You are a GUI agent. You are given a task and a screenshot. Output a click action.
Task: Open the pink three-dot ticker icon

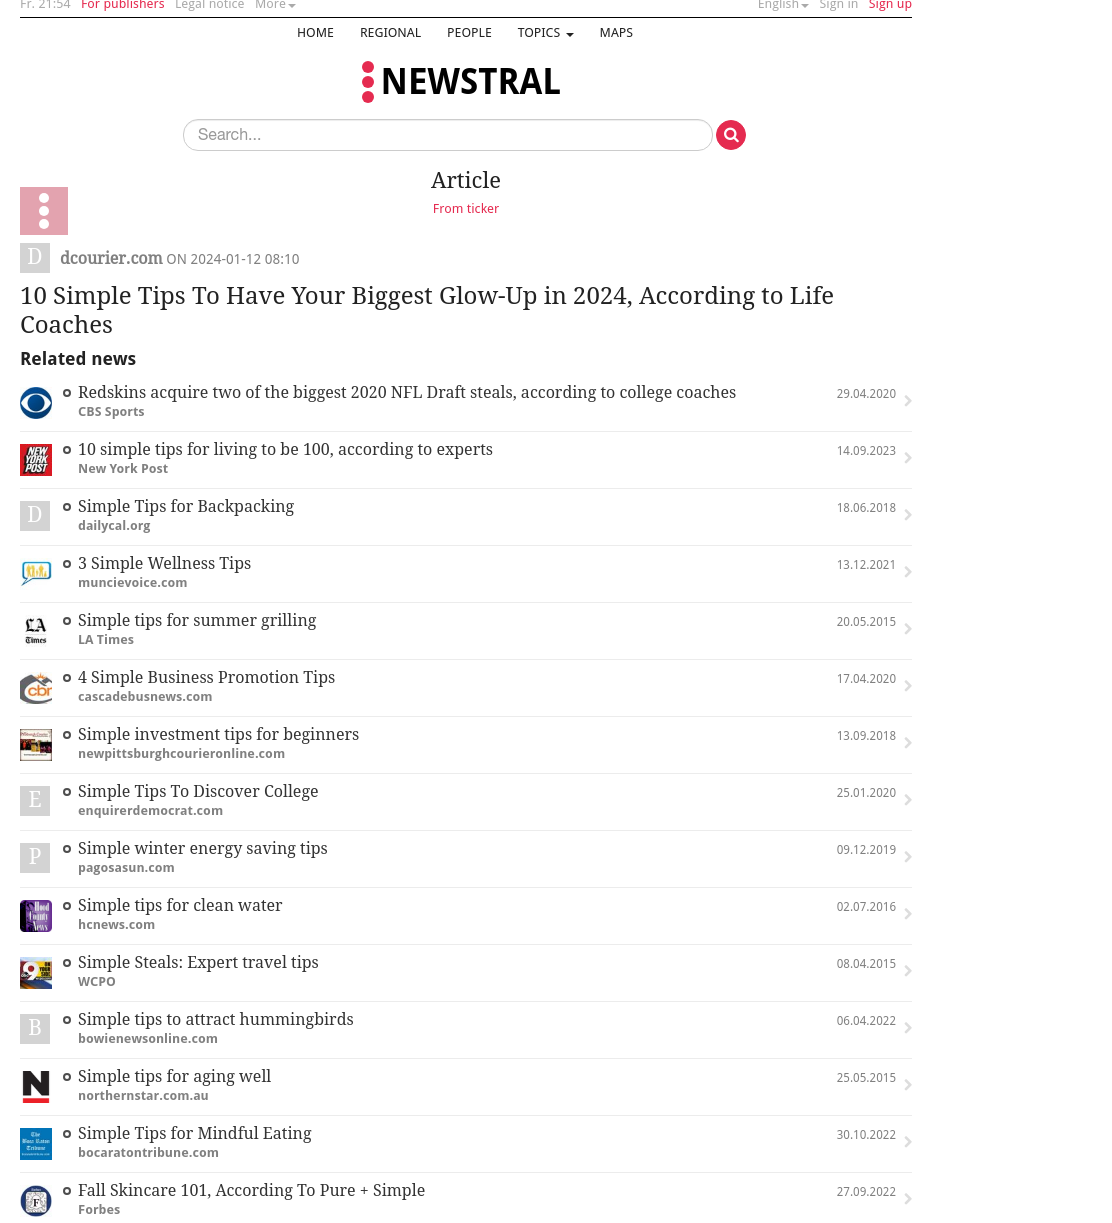click(x=44, y=211)
